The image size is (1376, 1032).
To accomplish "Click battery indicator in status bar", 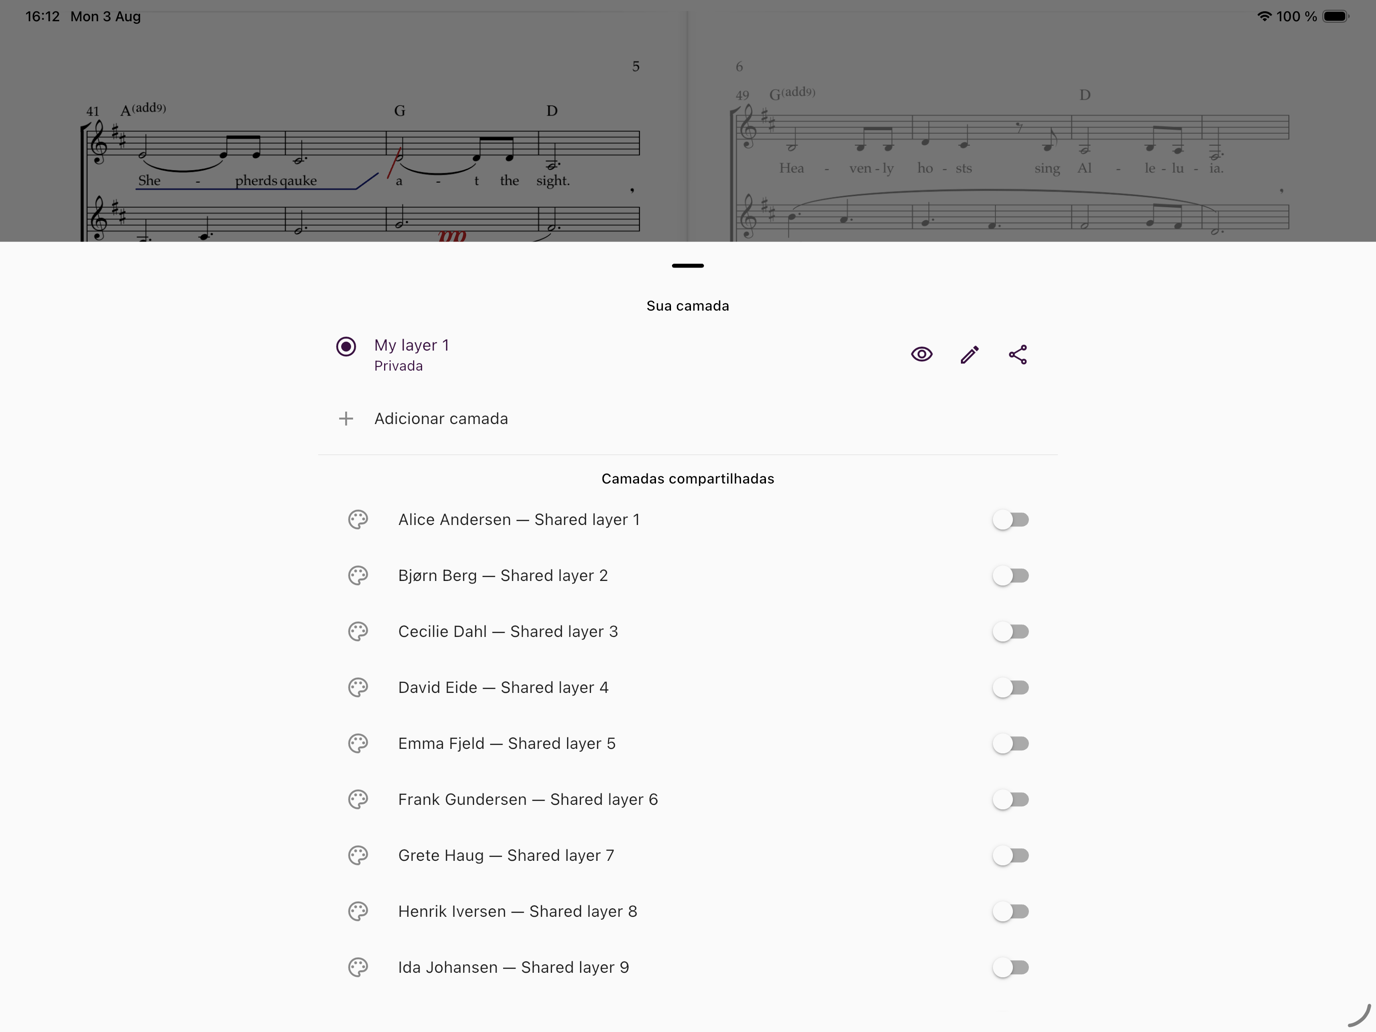I will coord(1336,16).
